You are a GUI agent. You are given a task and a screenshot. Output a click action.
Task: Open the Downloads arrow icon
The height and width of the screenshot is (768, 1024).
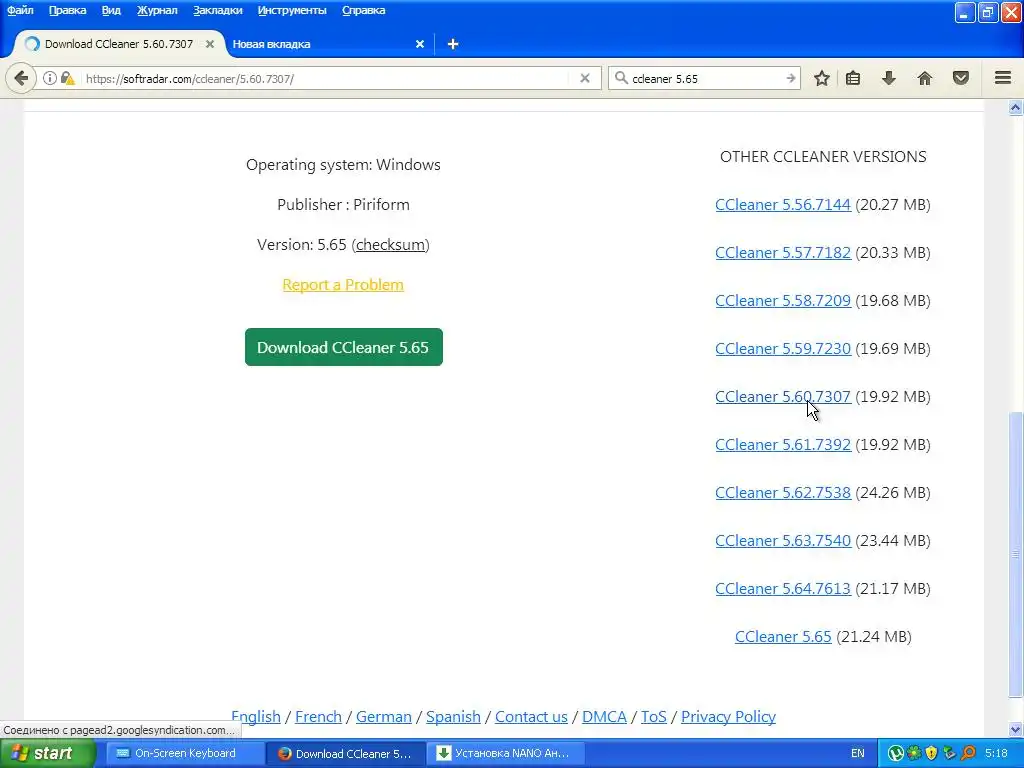(x=889, y=78)
